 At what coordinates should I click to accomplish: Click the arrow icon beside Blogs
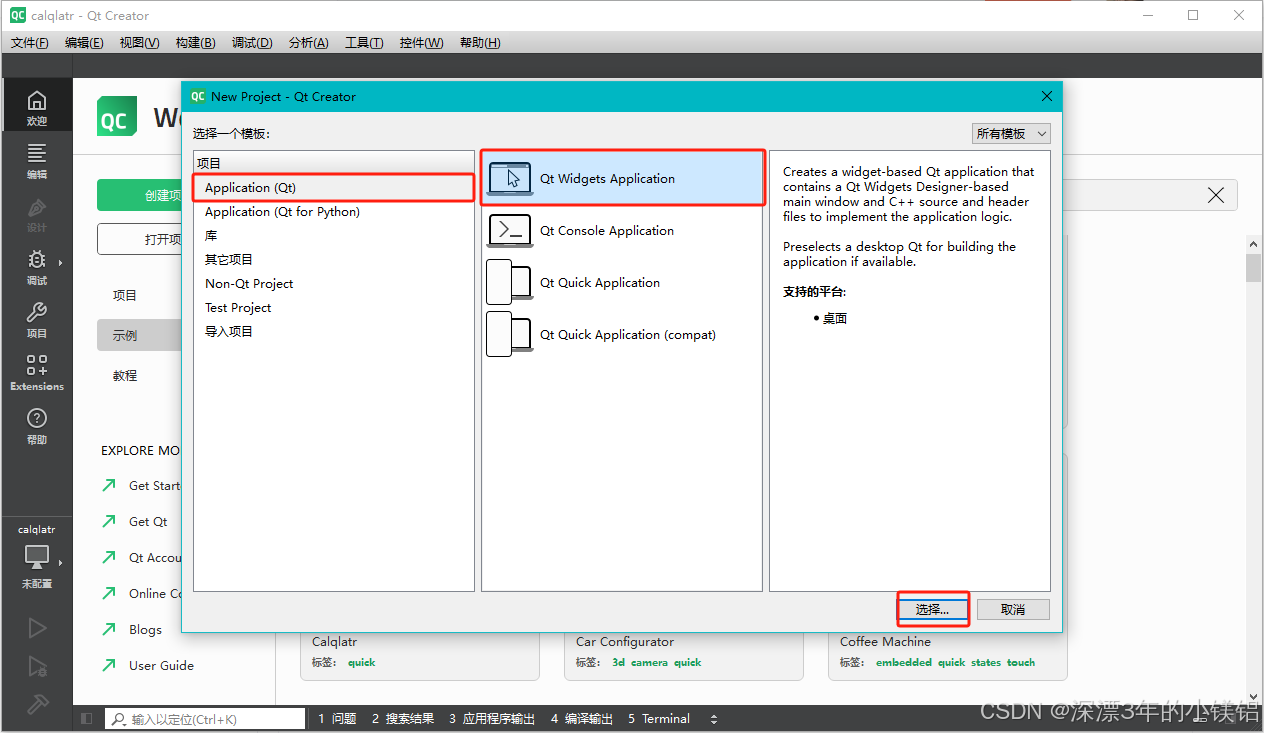(x=109, y=629)
